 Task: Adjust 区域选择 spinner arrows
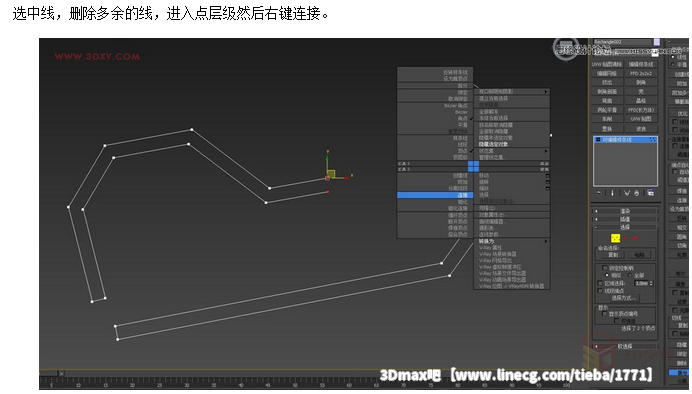coord(651,283)
